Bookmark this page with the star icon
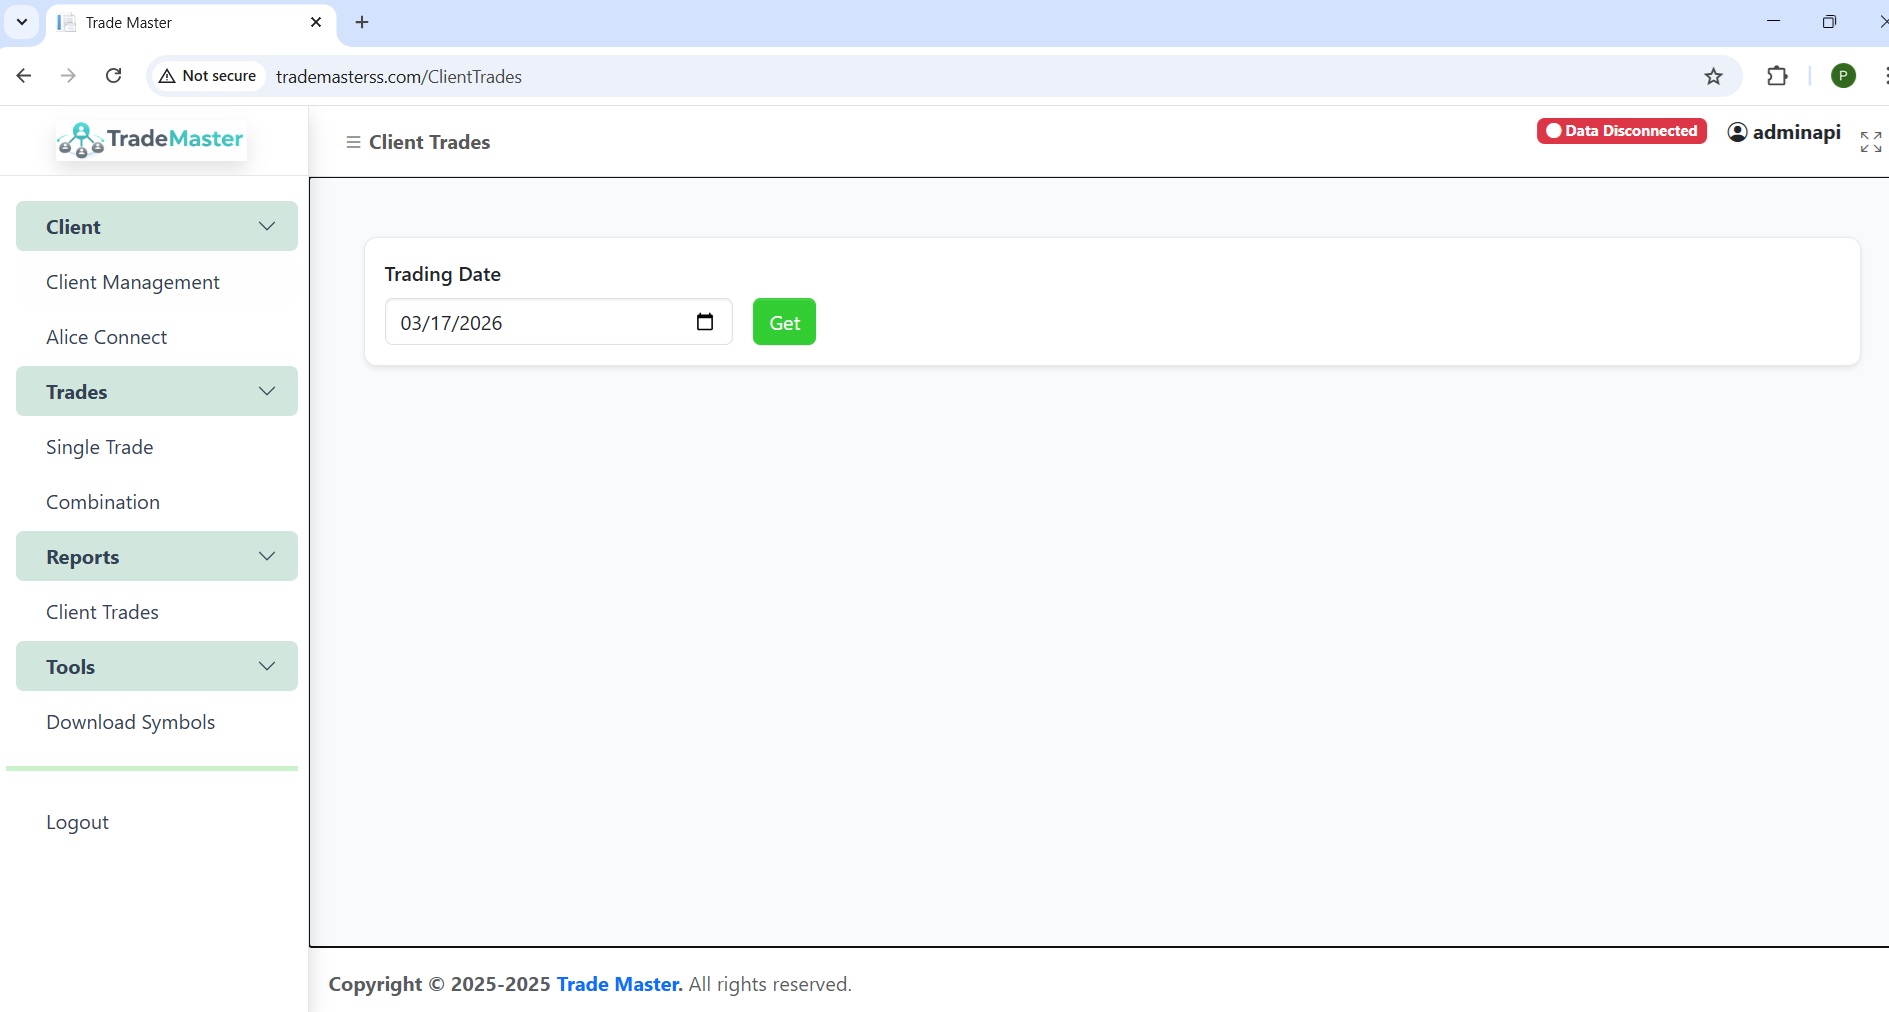Viewport: 1889px width, 1012px height. 1713,76
